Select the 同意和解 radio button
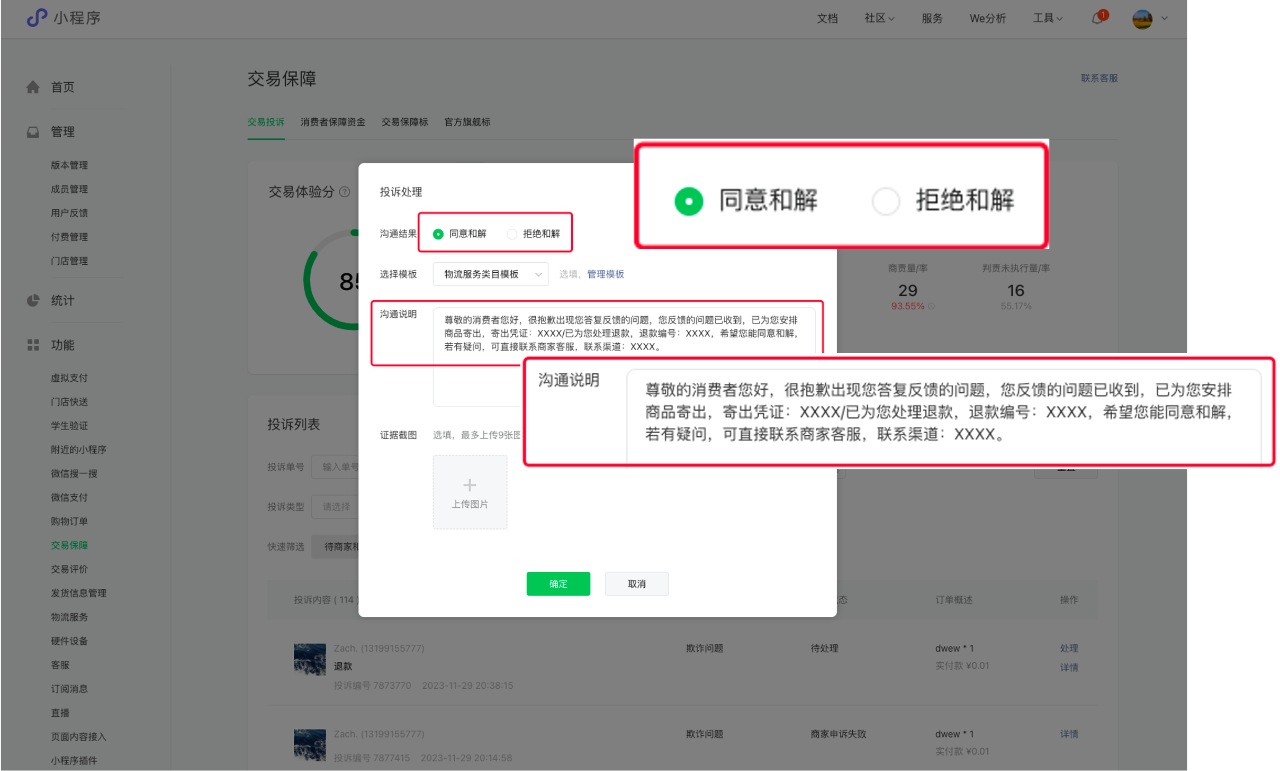Screen dimensions: 1280x771 pos(439,234)
